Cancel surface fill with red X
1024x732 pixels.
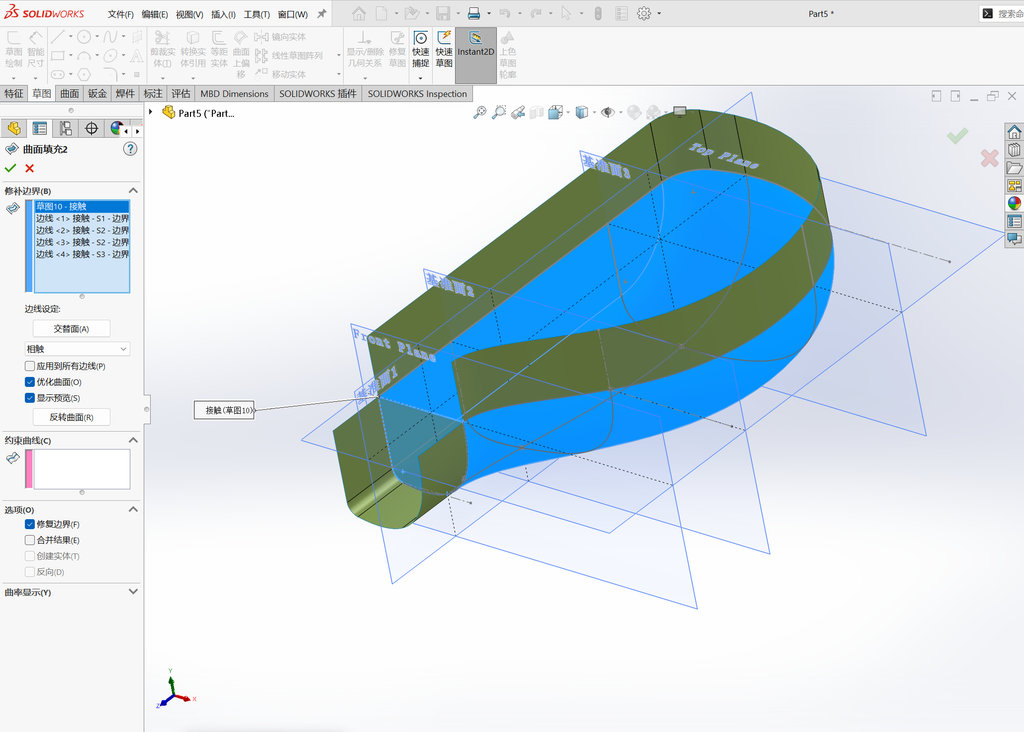(x=29, y=168)
